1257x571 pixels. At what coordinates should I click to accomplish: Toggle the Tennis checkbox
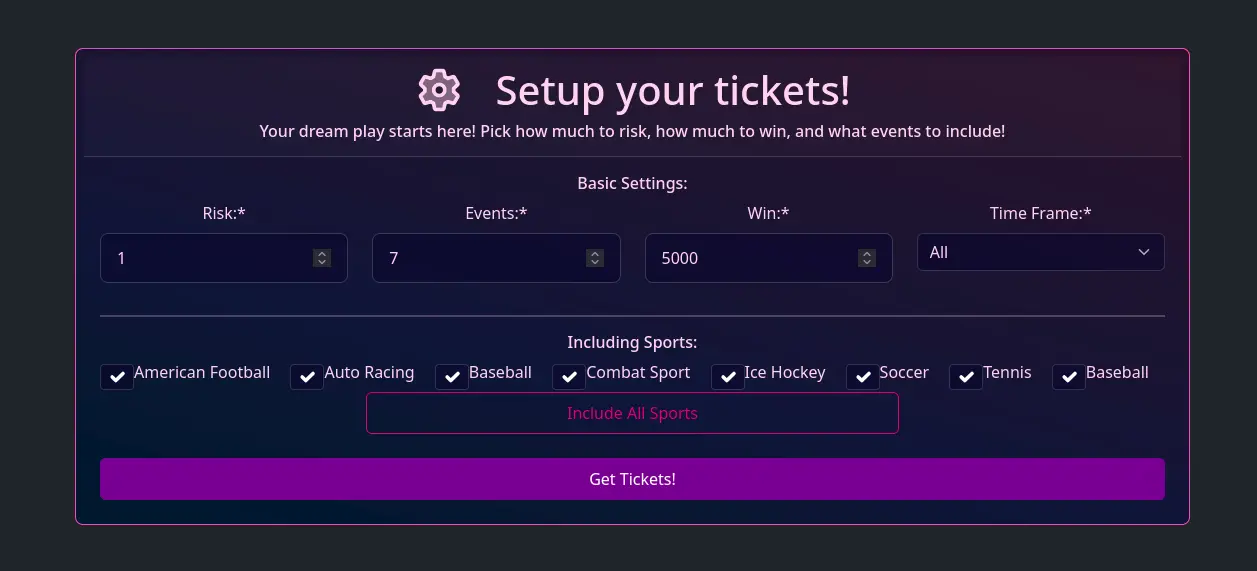pos(966,377)
